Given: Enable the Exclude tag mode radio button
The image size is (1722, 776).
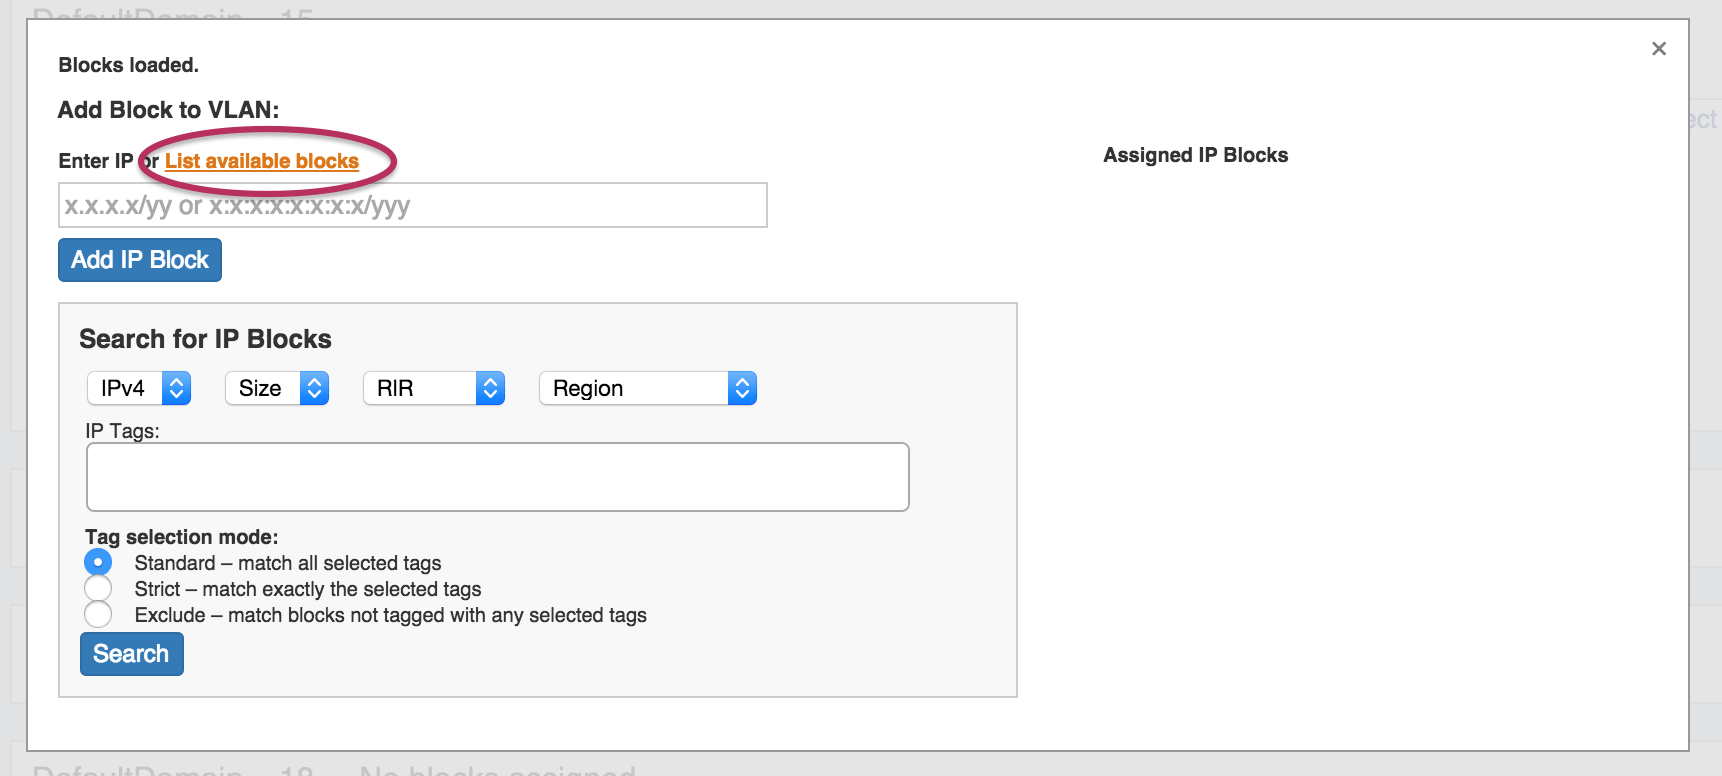Looking at the screenshot, I should pyautogui.click(x=98, y=614).
